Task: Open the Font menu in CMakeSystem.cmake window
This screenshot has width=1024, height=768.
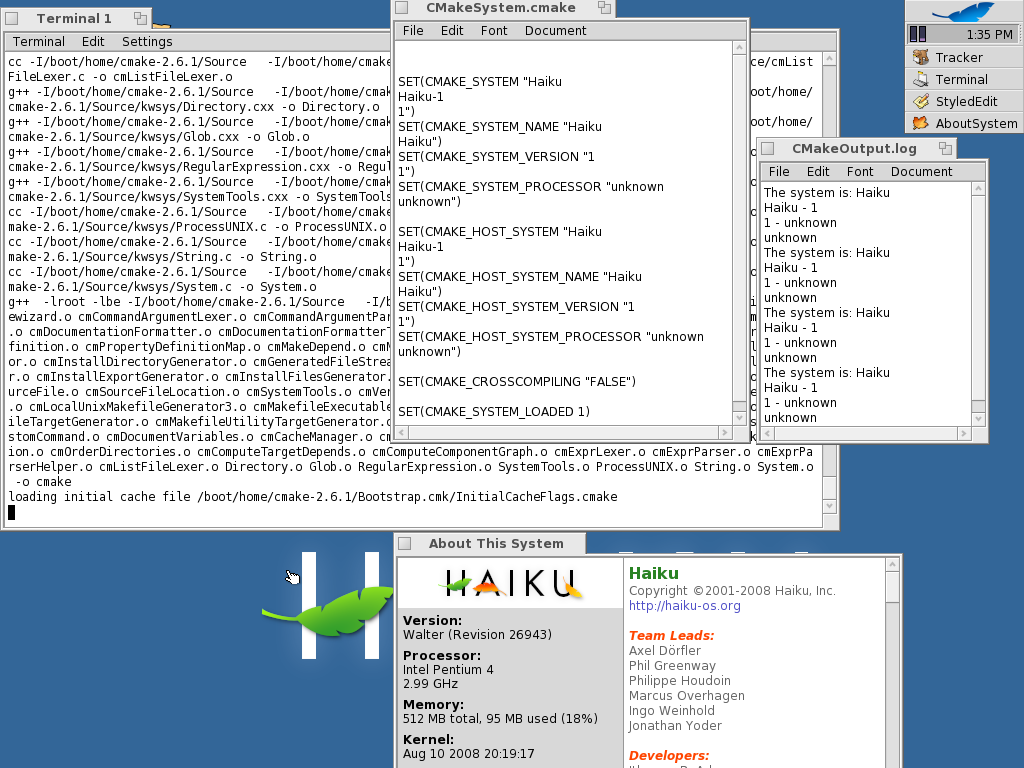Action: [x=494, y=30]
